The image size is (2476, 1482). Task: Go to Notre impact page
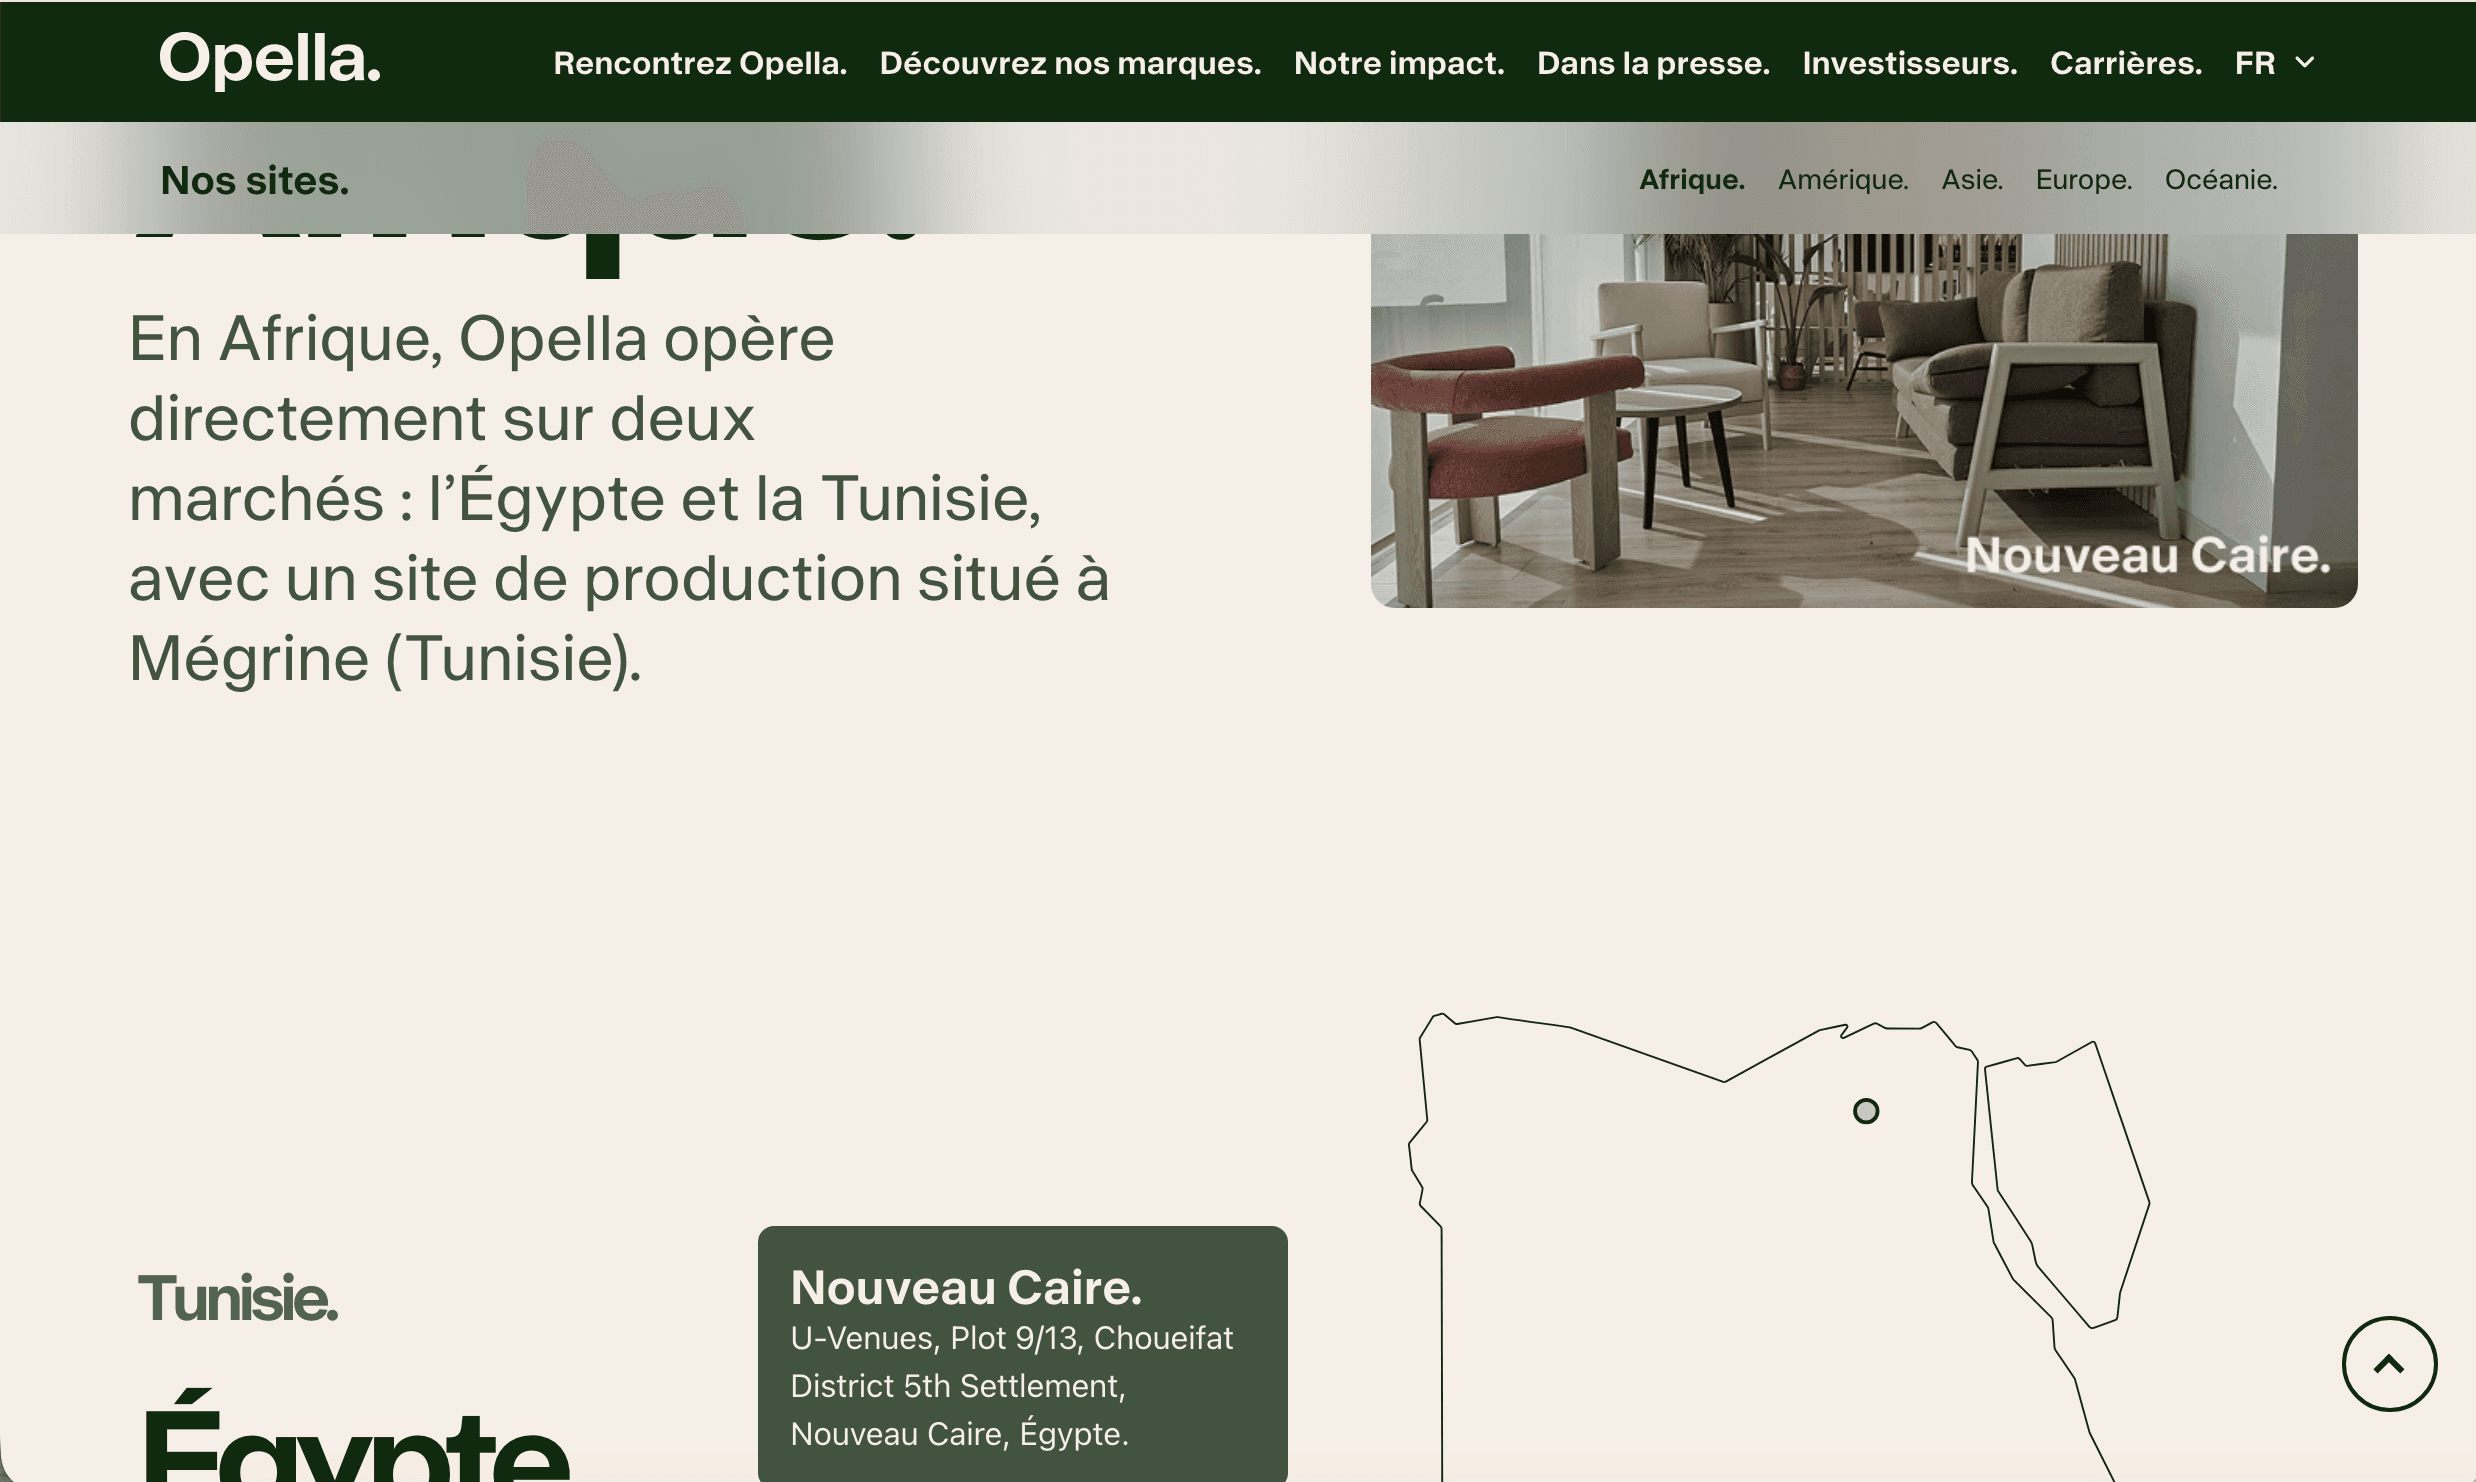[1398, 63]
